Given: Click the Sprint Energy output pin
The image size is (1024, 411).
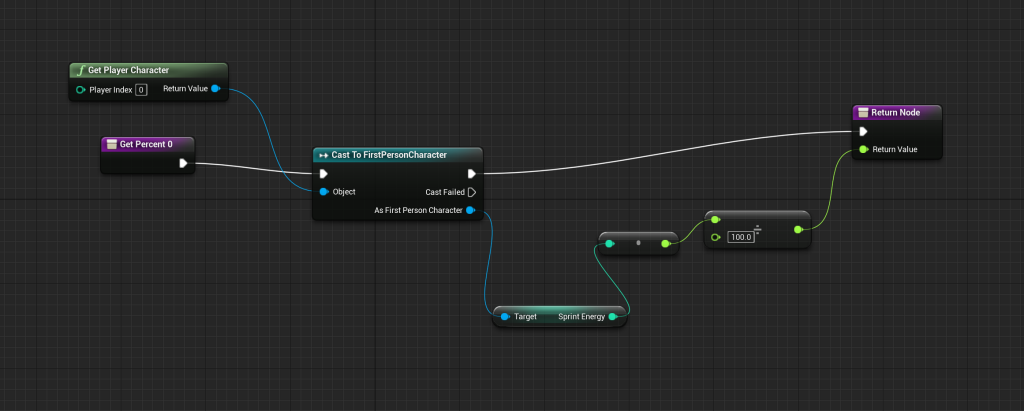Looking at the screenshot, I should point(612,316).
